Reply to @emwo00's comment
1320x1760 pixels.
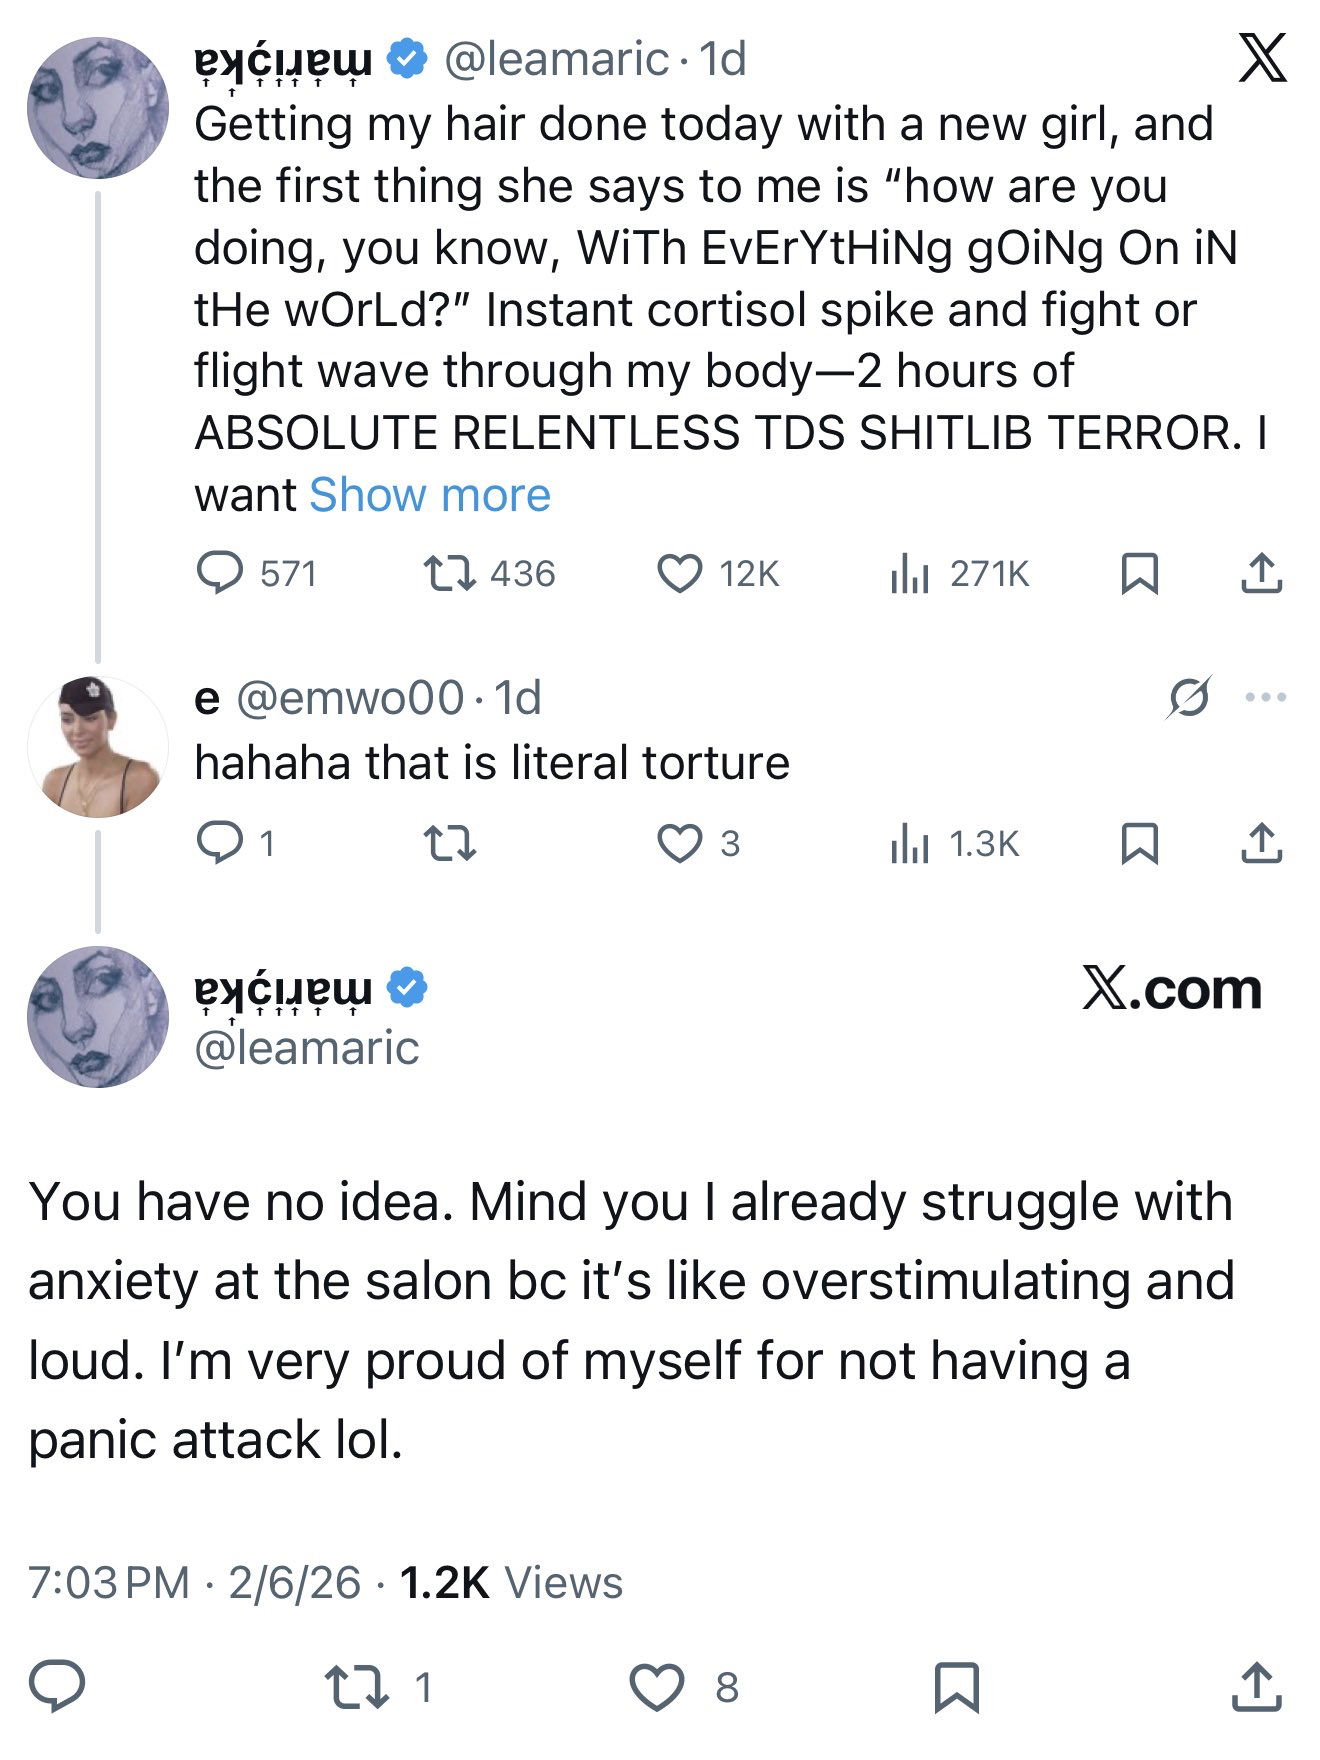pos(219,844)
